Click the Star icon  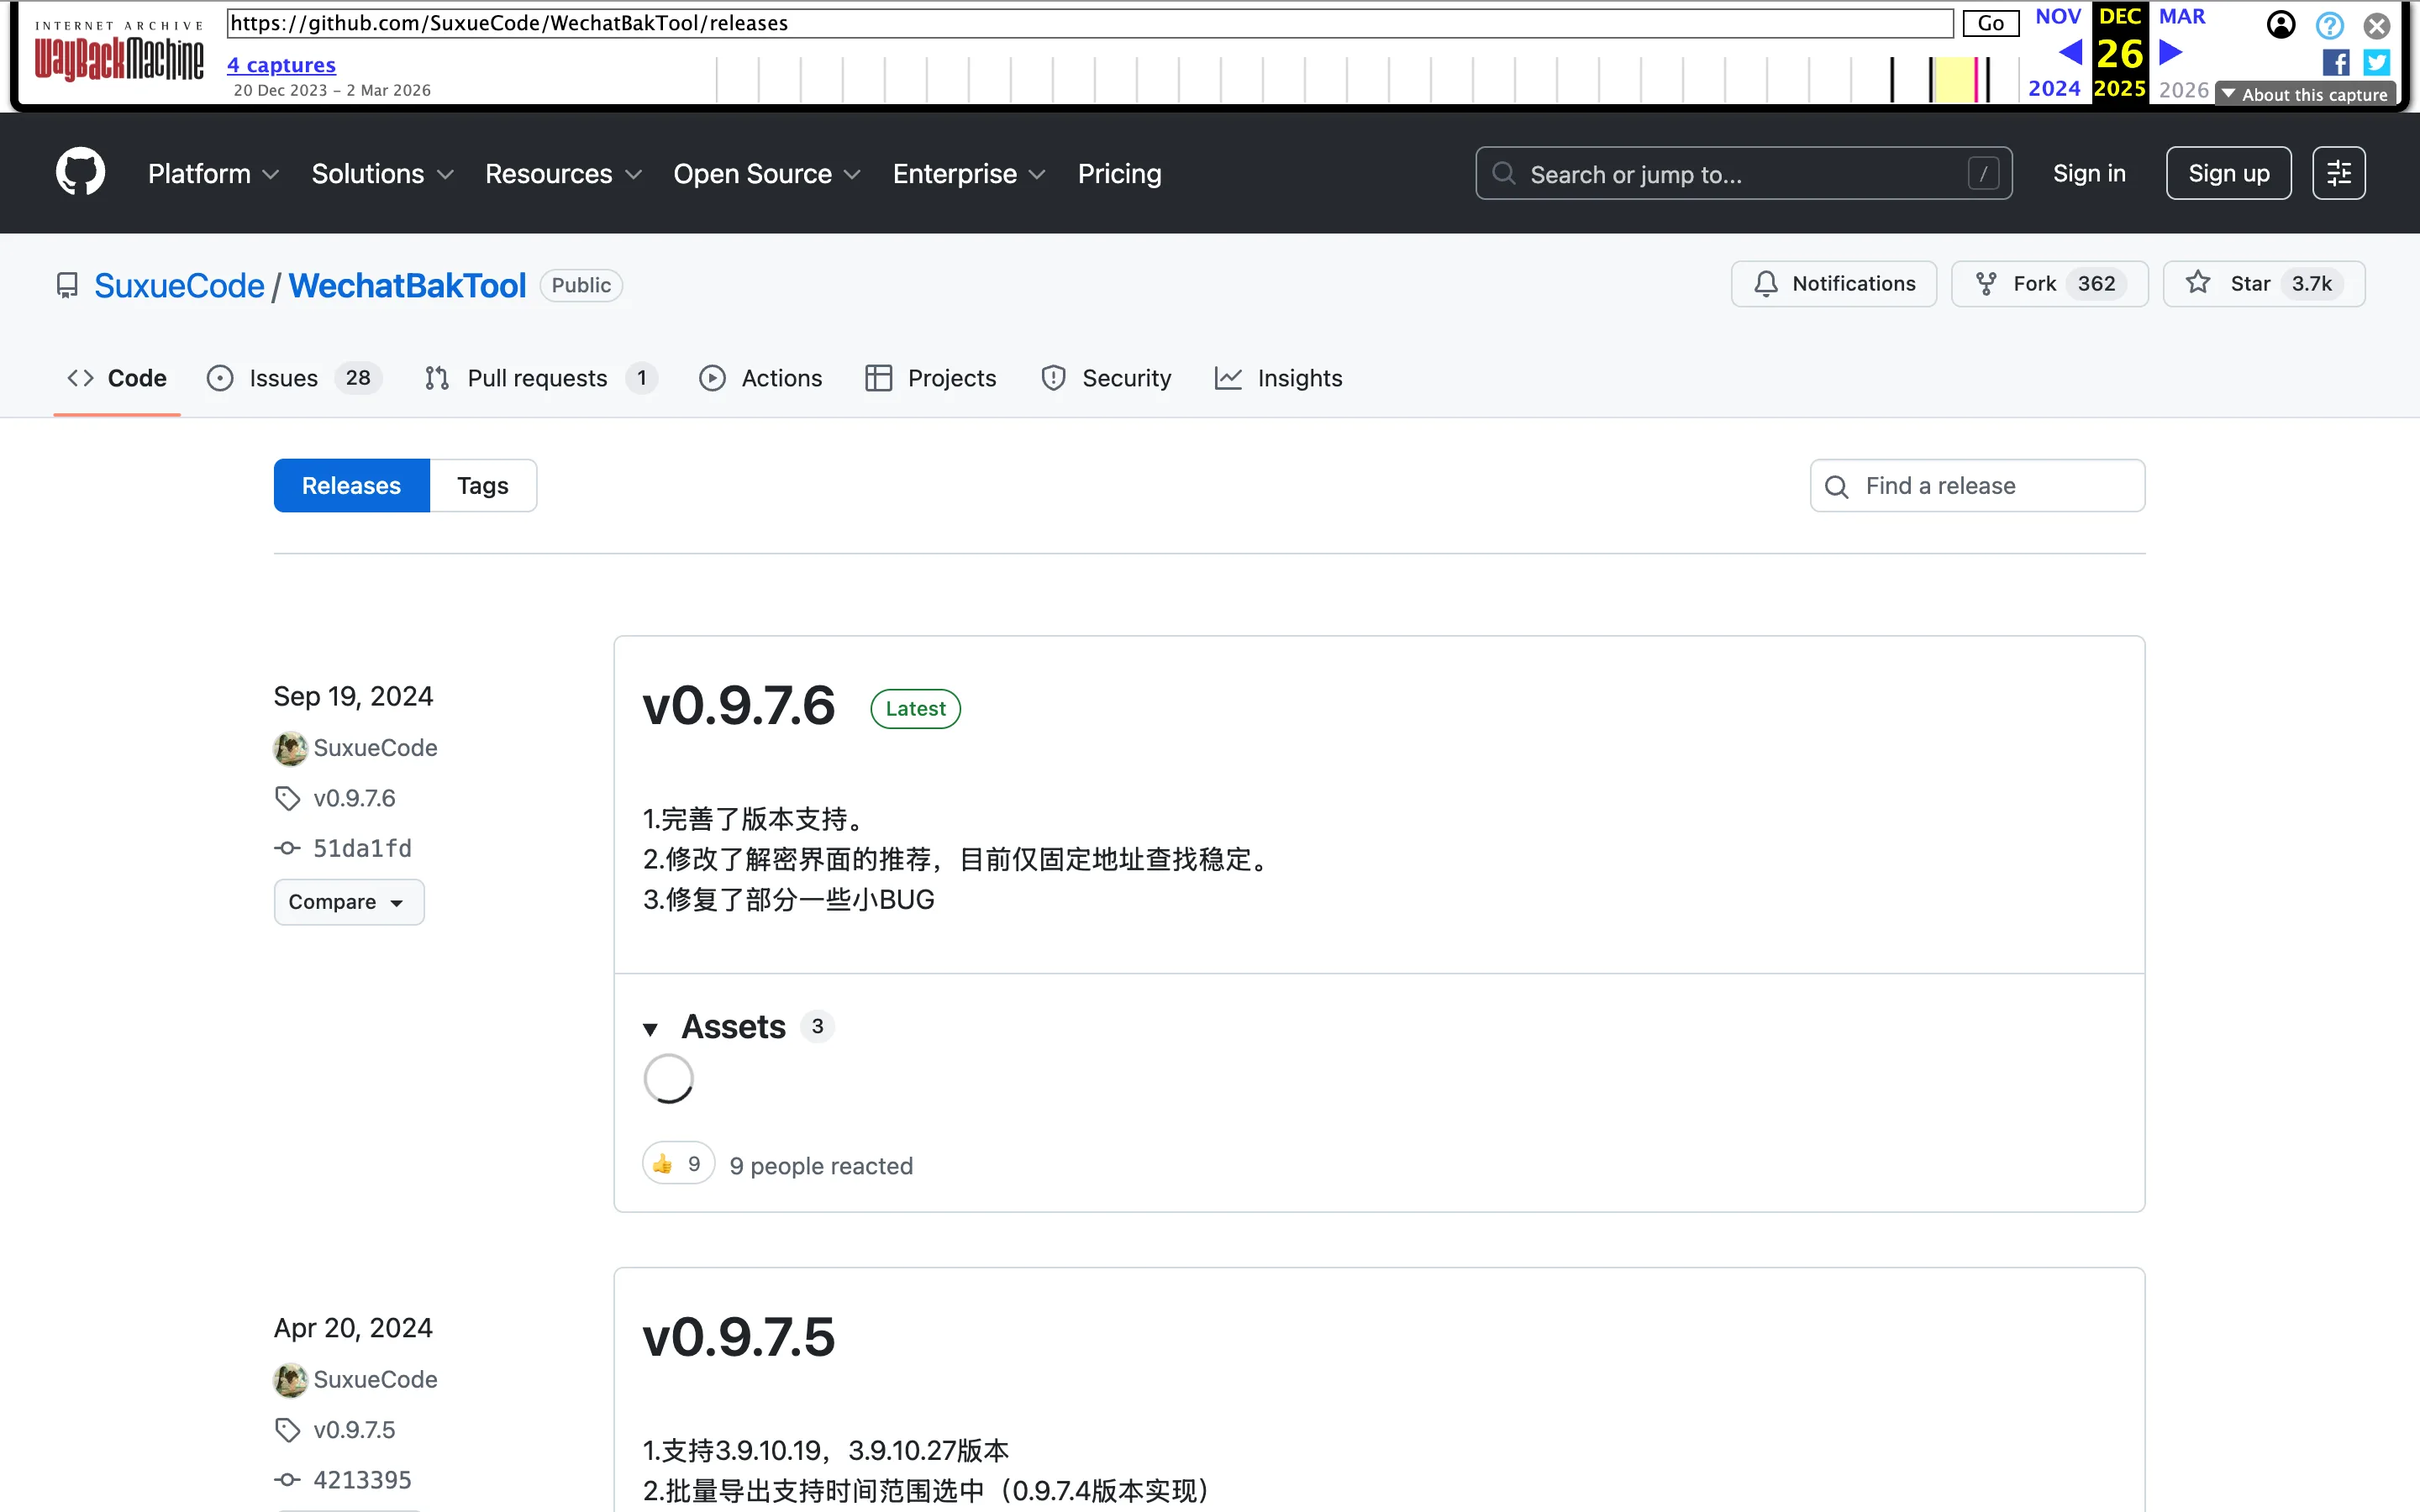(2198, 283)
